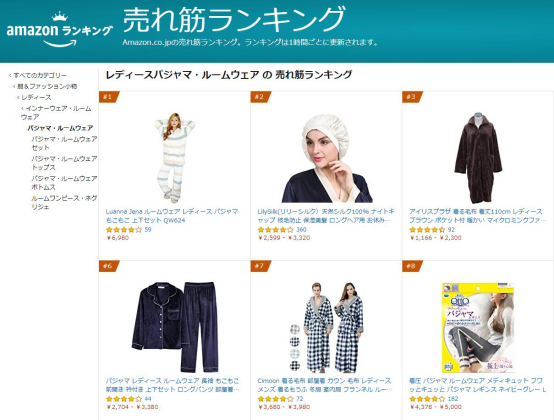Open Cimoon 着る毛布 product title link

pos(325,385)
